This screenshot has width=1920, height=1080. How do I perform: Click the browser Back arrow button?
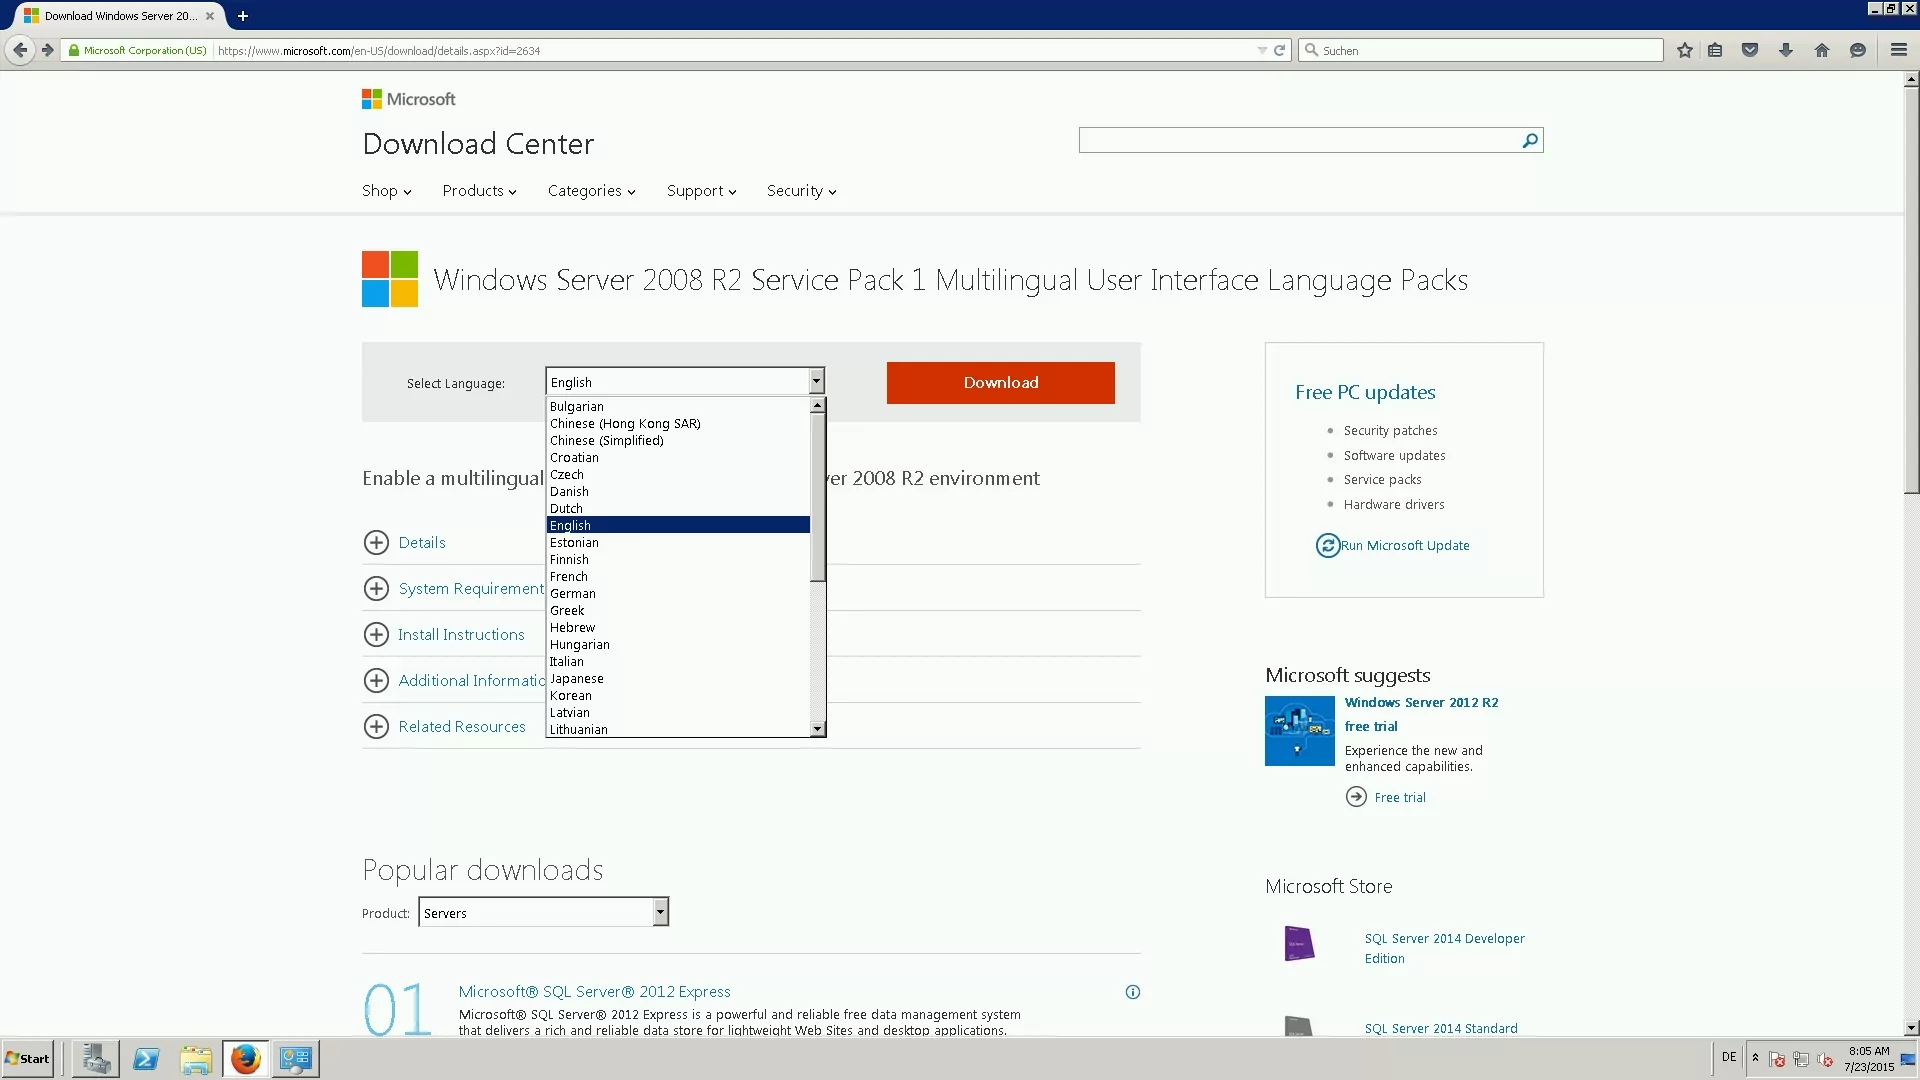click(20, 50)
